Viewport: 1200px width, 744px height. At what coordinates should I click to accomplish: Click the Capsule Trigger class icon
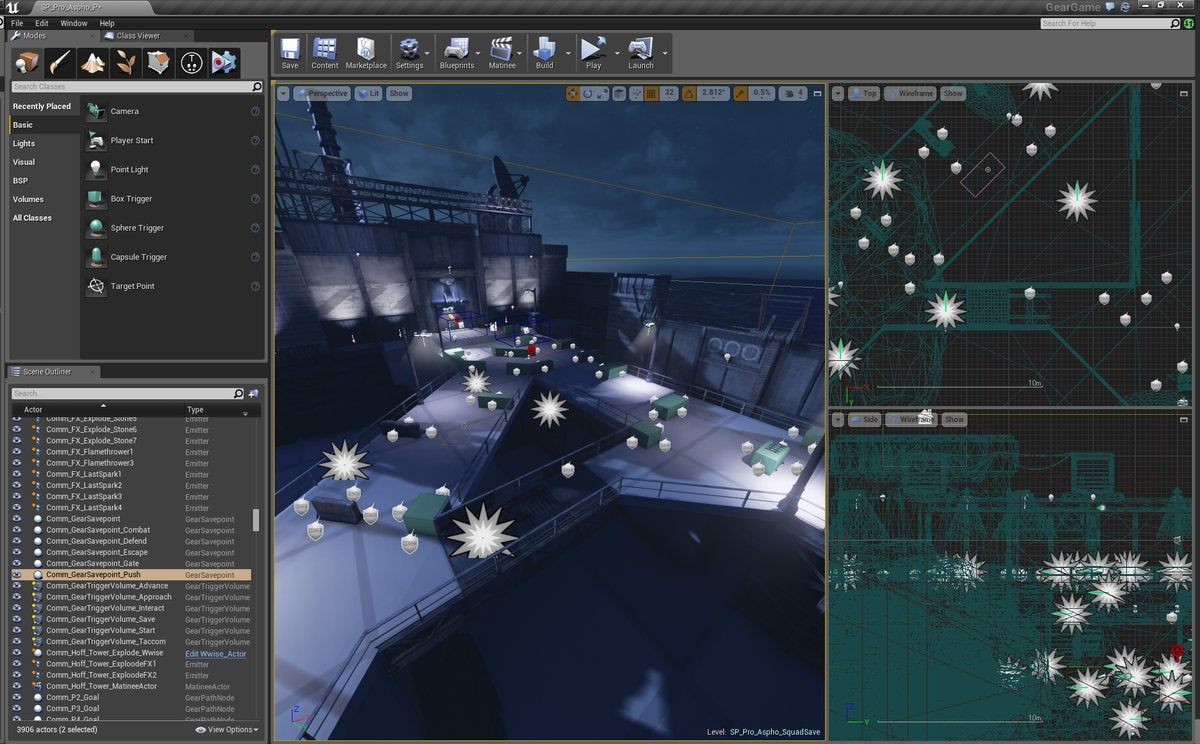point(96,257)
